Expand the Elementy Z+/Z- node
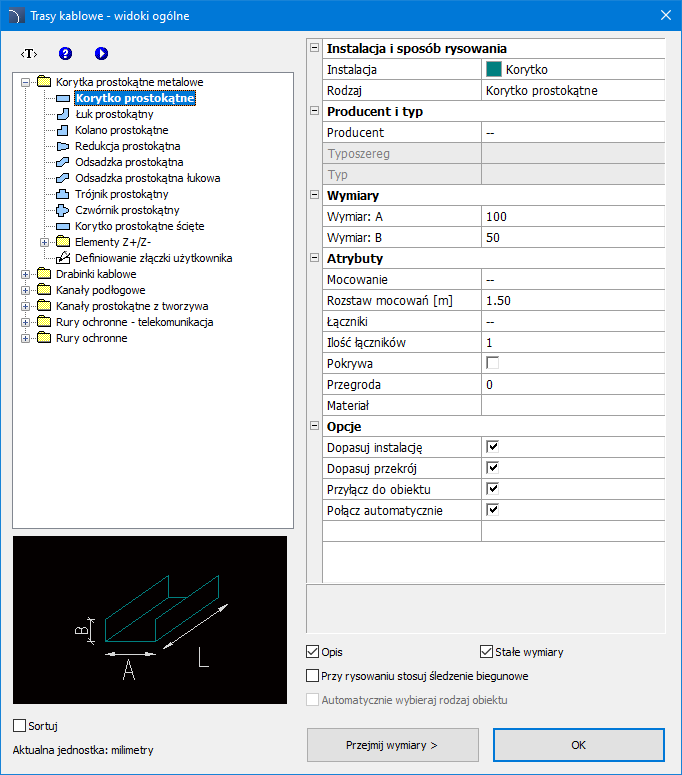Screen dimensions: 682x775 44,242
